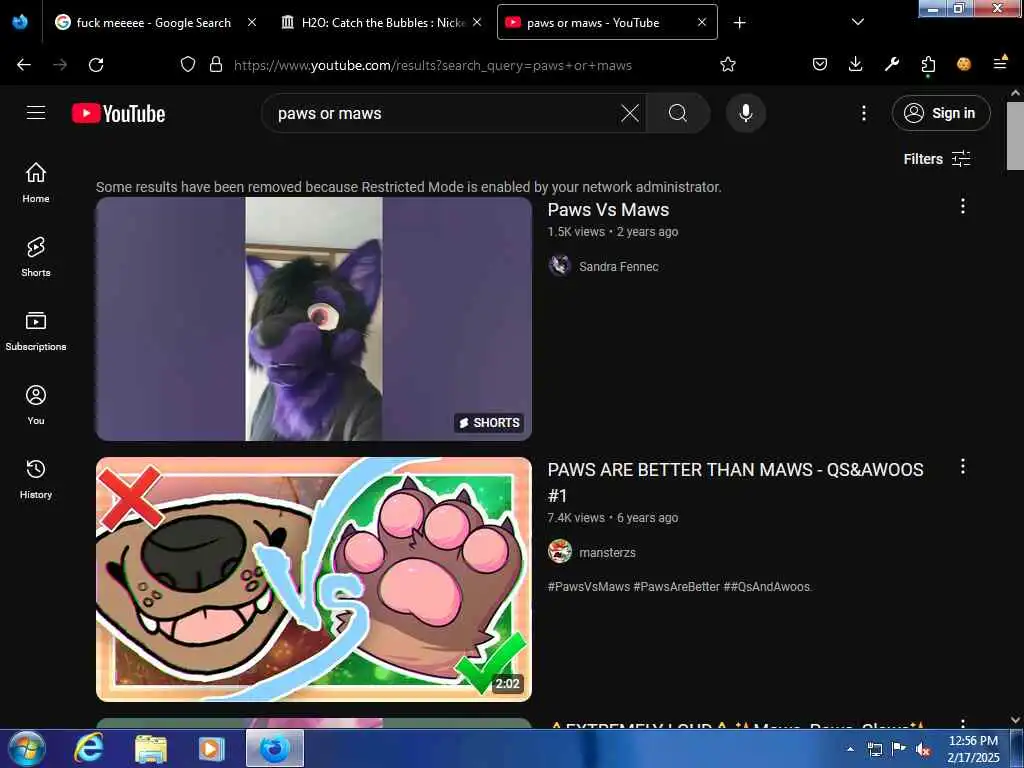
Task: Close the H2O Catch the Bubbles tab
Action: (x=477, y=22)
